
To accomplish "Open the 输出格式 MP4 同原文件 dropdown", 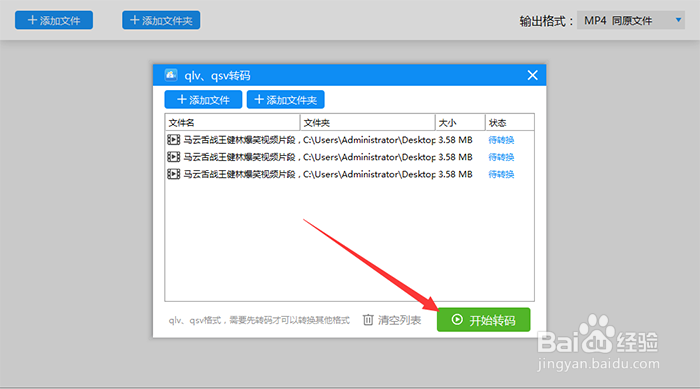I will tap(631, 21).
